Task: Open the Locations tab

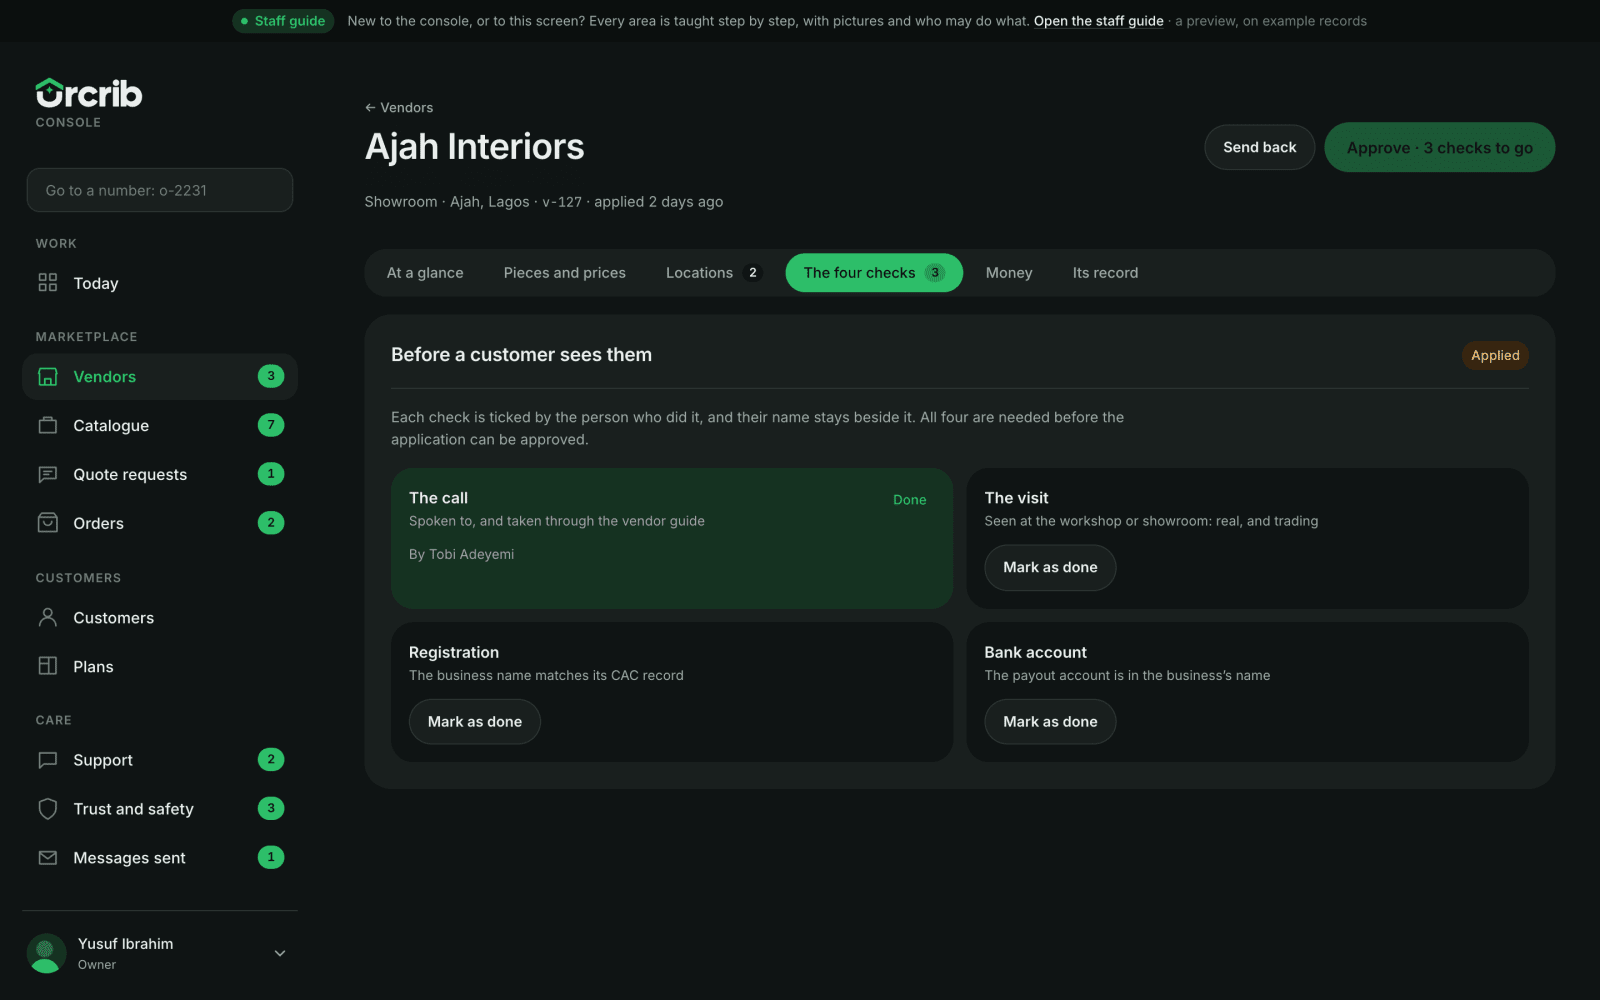Action: point(714,273)
